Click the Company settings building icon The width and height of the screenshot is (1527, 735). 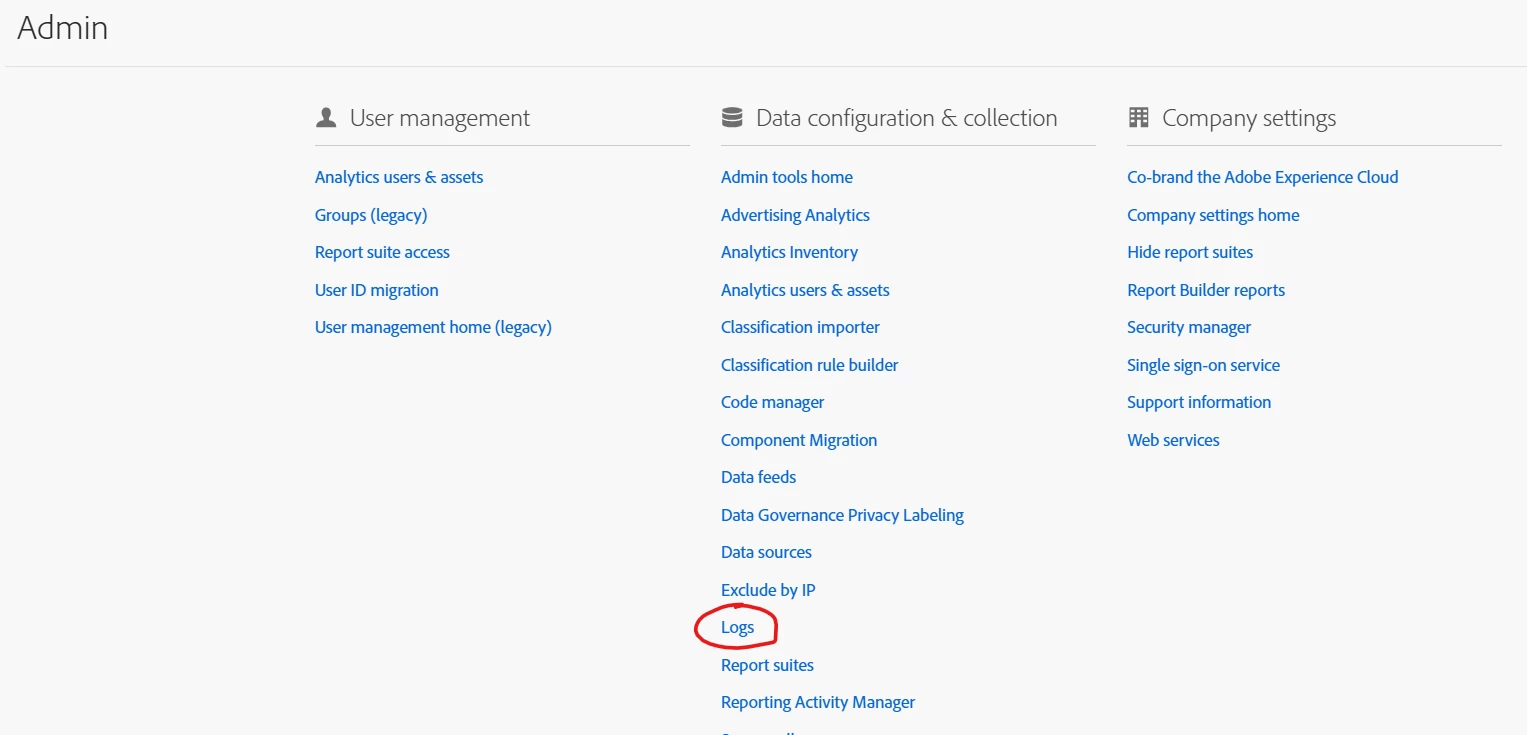[1138, 118]
